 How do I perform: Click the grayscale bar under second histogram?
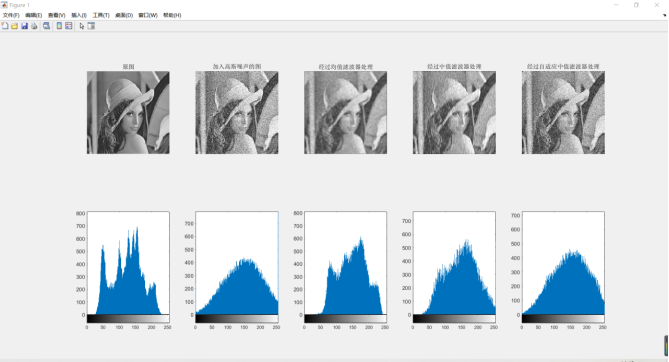click(x=237, y=318)
